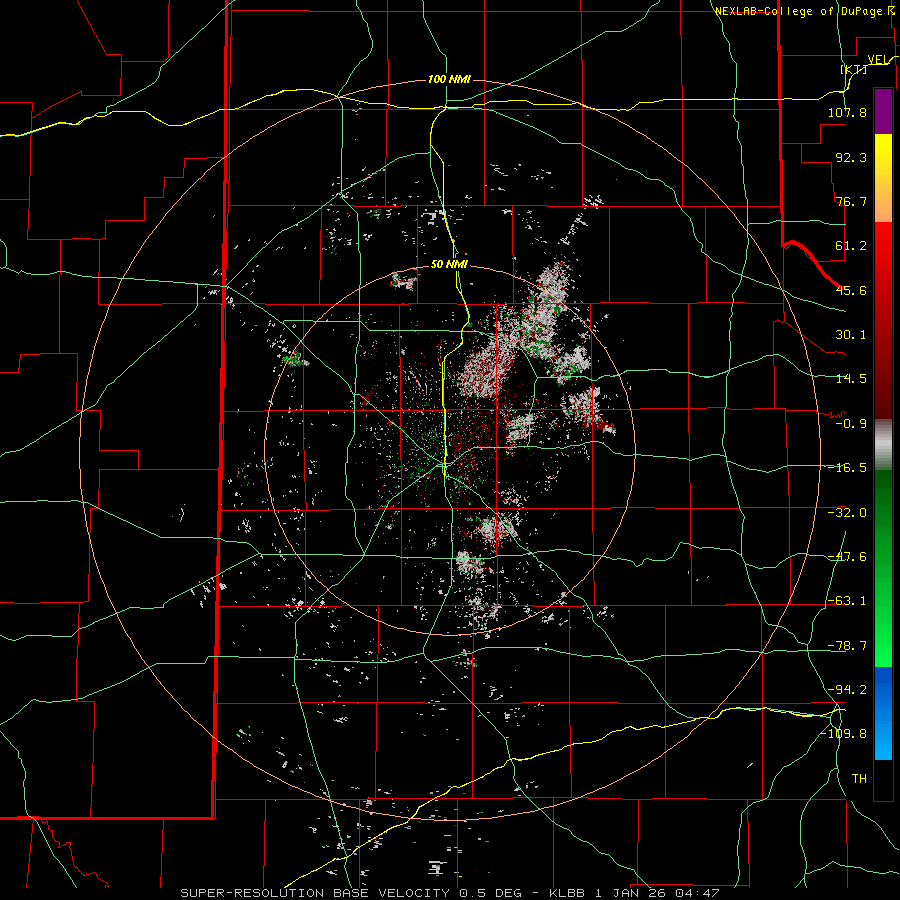
Task: Click the TH legend label
Action: 859,779
